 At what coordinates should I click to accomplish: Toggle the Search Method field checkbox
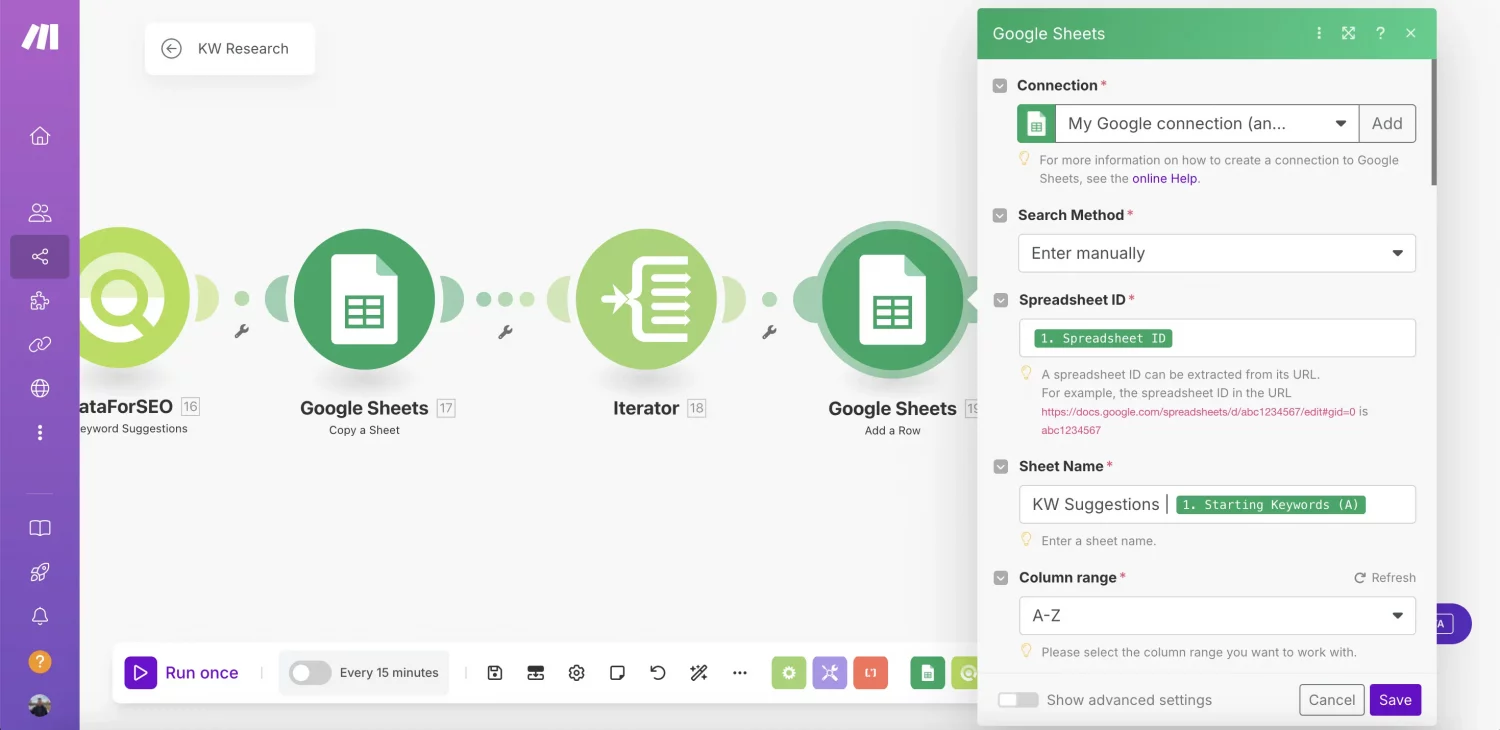(x=999, y=215)
